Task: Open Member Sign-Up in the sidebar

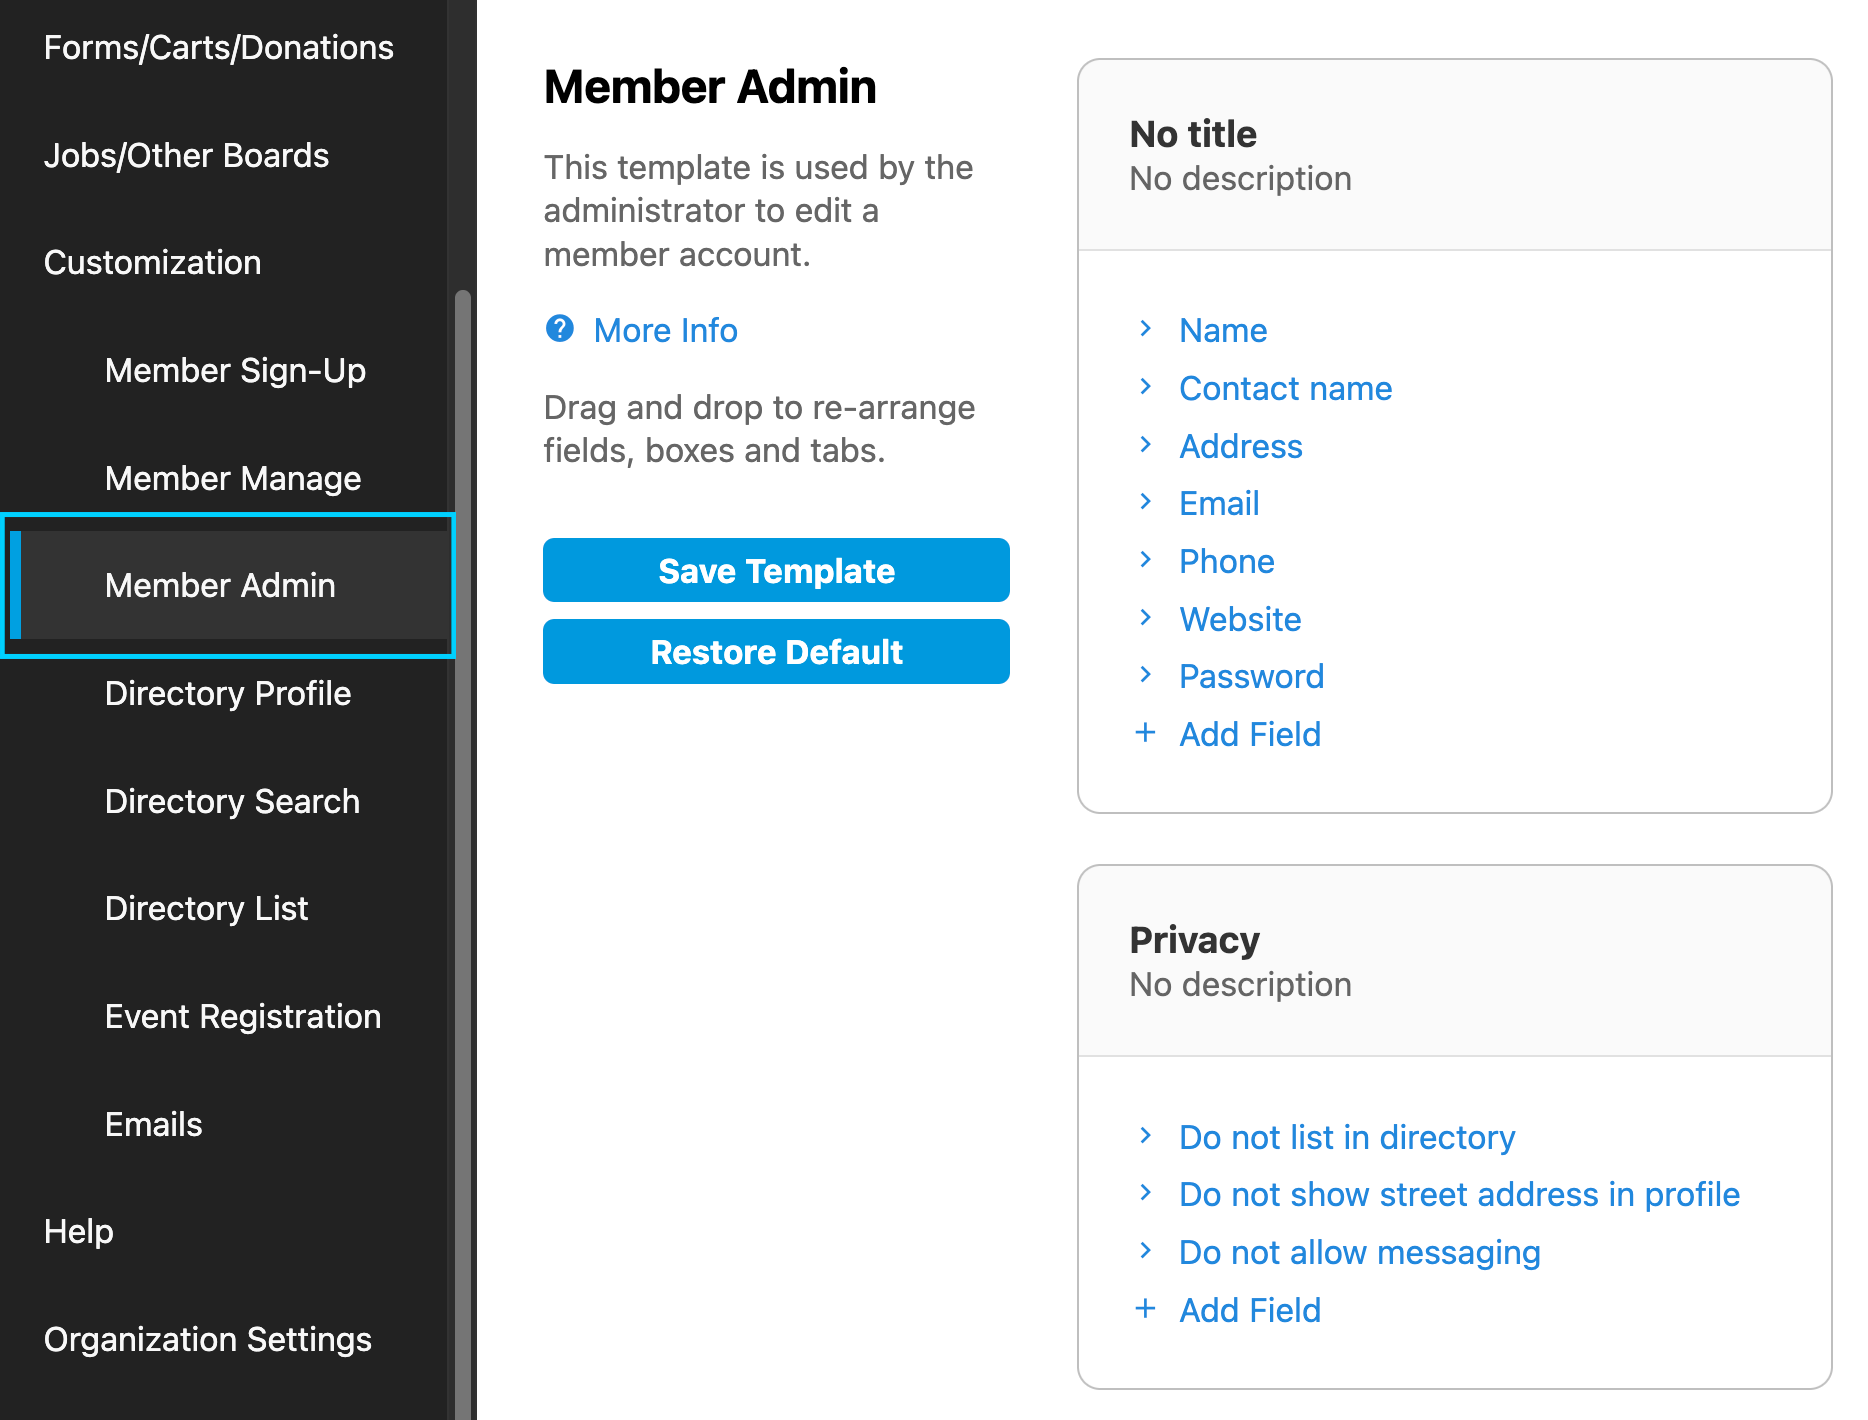Action: [235, 371]
